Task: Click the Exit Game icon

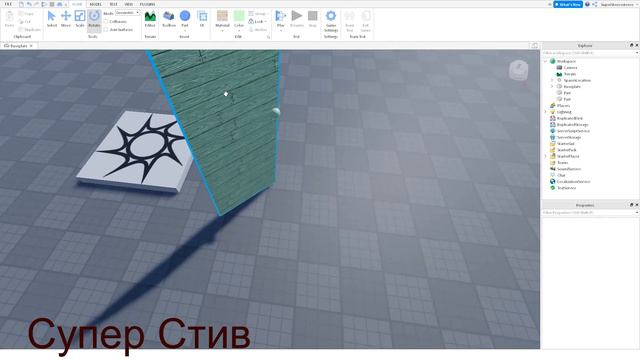Action: (365, 21)
